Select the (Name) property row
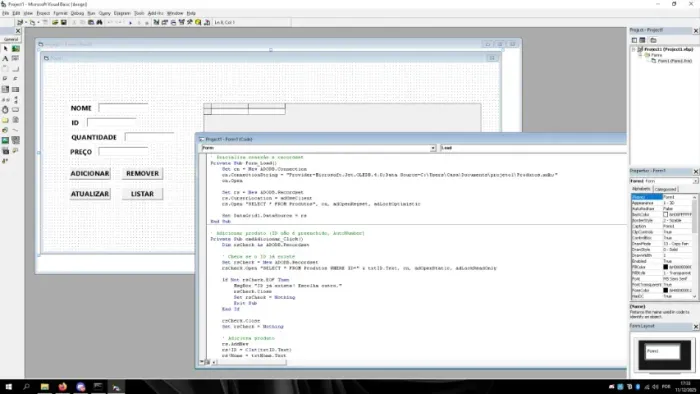The image size is (700, 394). 662,197
